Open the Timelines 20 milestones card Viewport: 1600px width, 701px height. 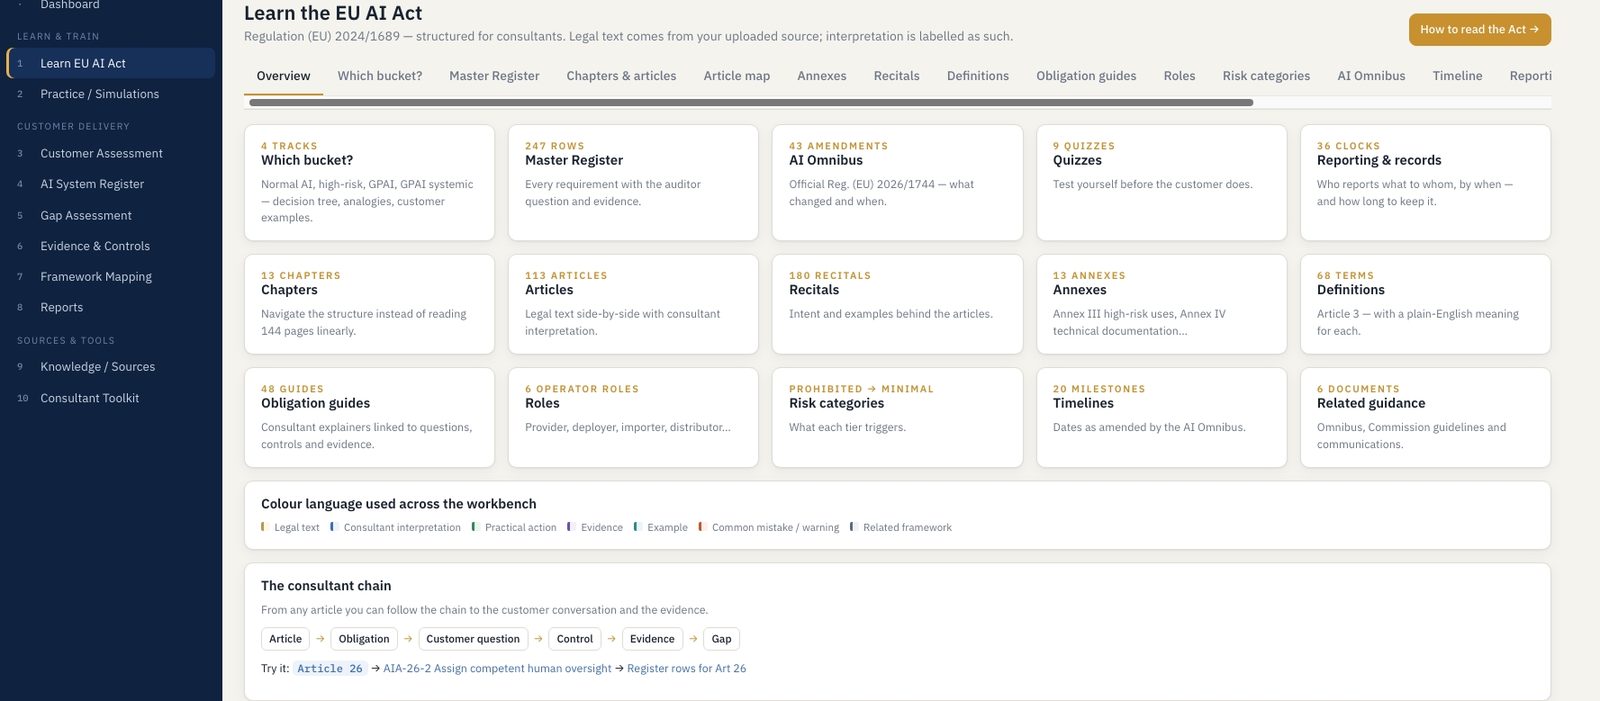tap(1161, 417)
